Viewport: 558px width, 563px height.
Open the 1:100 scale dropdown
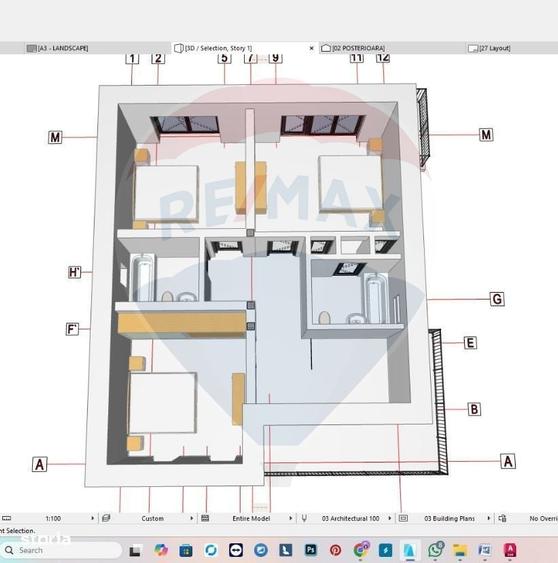tap(53, 518)
